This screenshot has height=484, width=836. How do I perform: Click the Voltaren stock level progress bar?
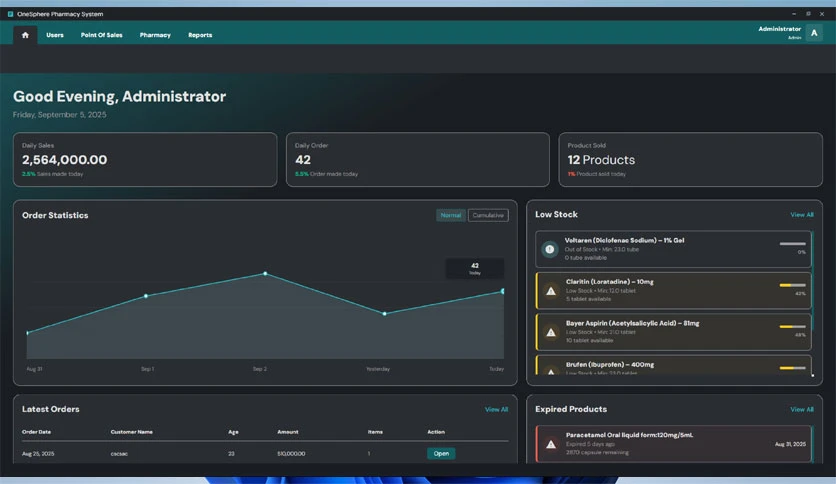[792, 244]
